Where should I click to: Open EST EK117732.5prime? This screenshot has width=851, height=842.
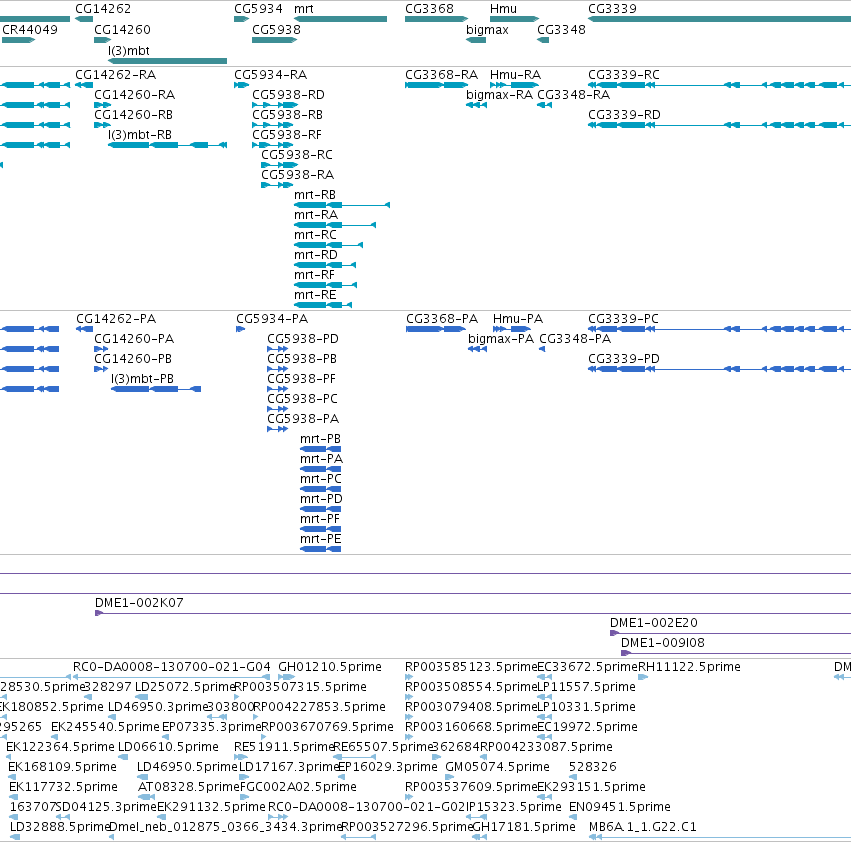pos(14,797)
